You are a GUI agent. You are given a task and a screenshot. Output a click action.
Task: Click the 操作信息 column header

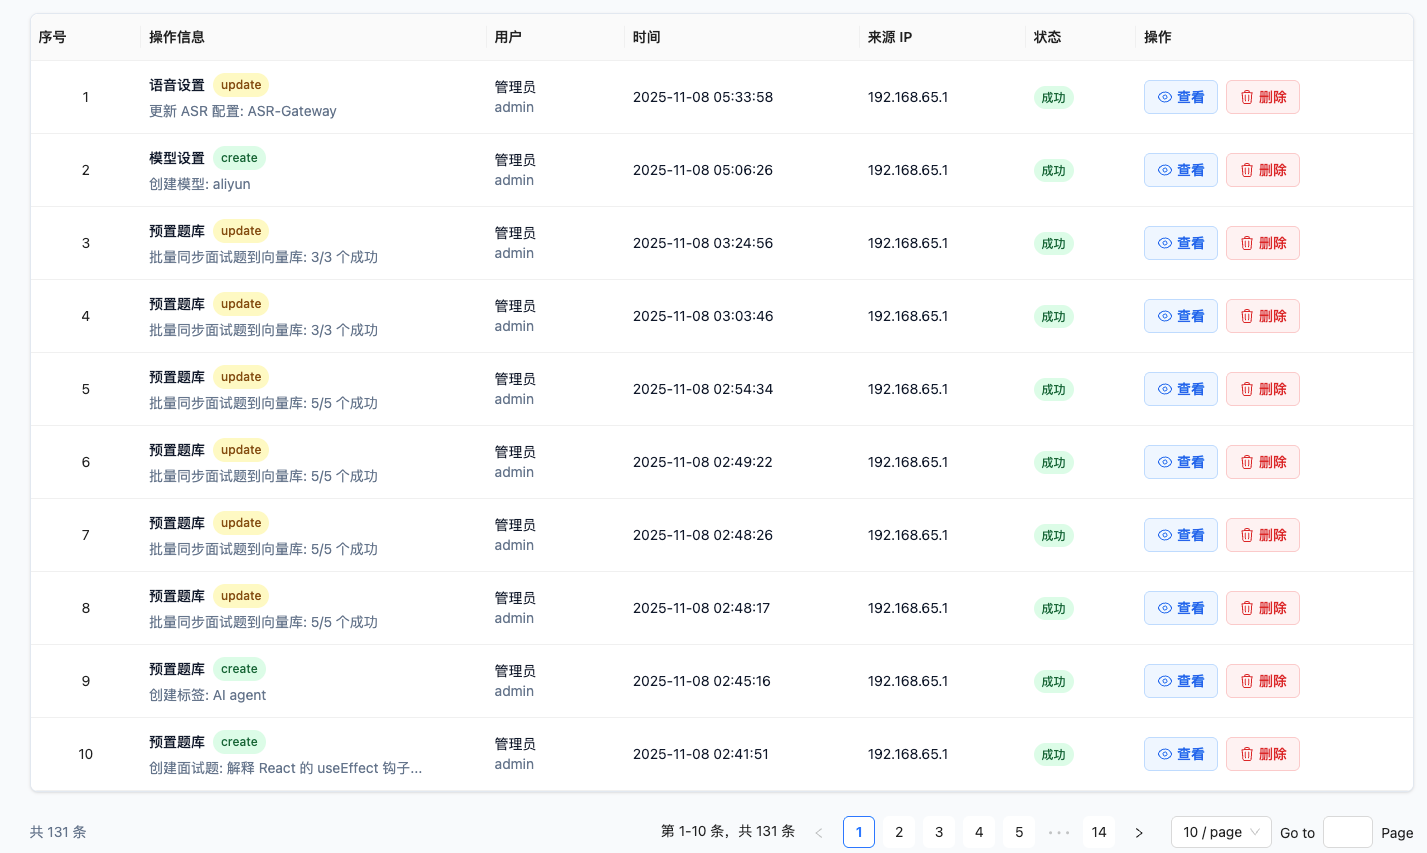tap(177, 37)
